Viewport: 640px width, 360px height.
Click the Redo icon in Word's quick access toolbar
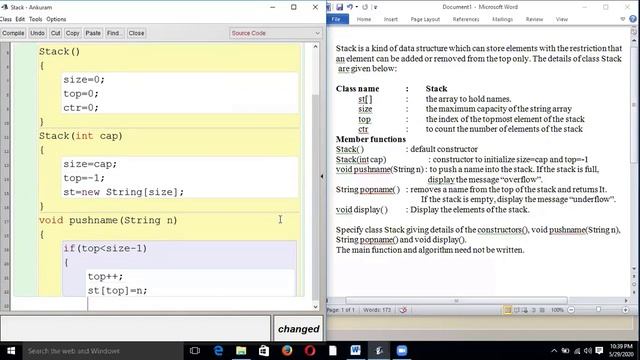[x=365, y=7]
